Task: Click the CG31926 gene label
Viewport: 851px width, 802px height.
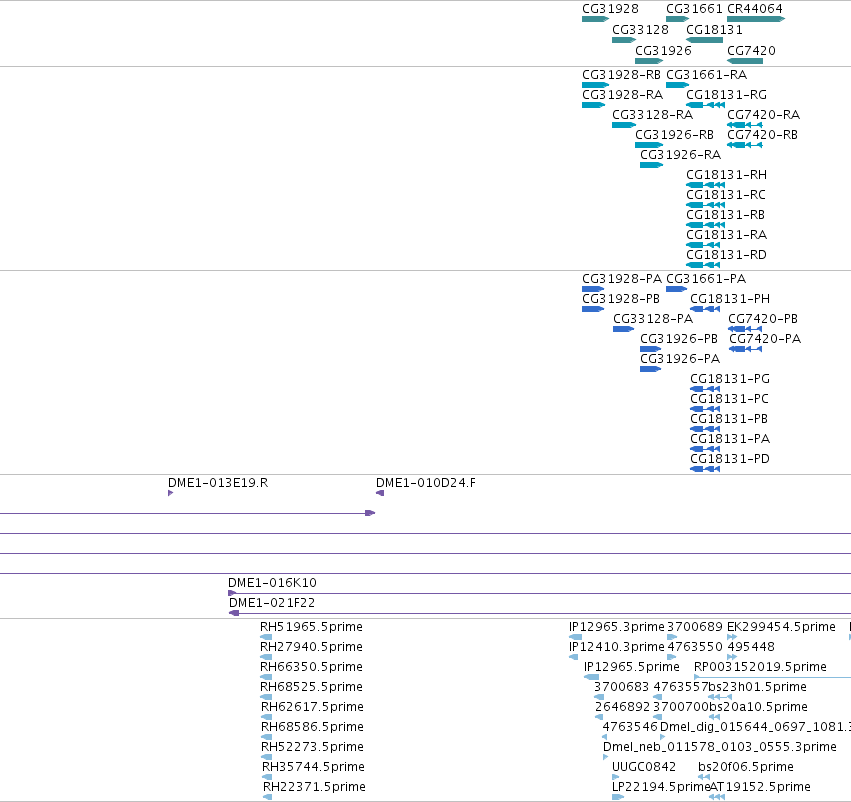Action: tap(663, 50)
